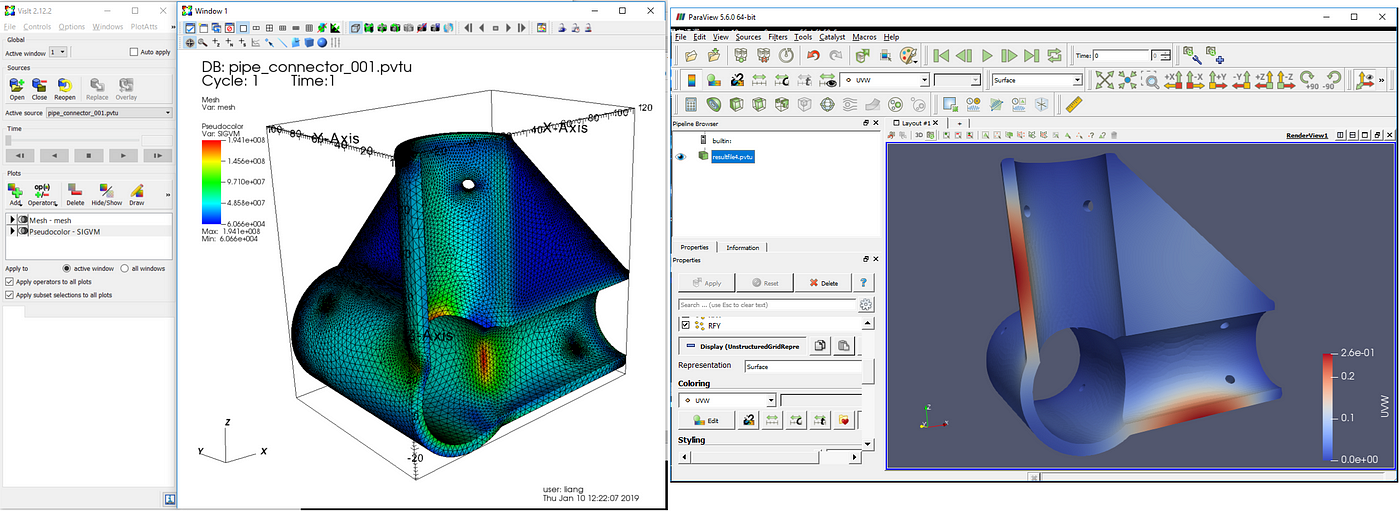
Task: Click the Delete button in Properties
Action: 824,283
